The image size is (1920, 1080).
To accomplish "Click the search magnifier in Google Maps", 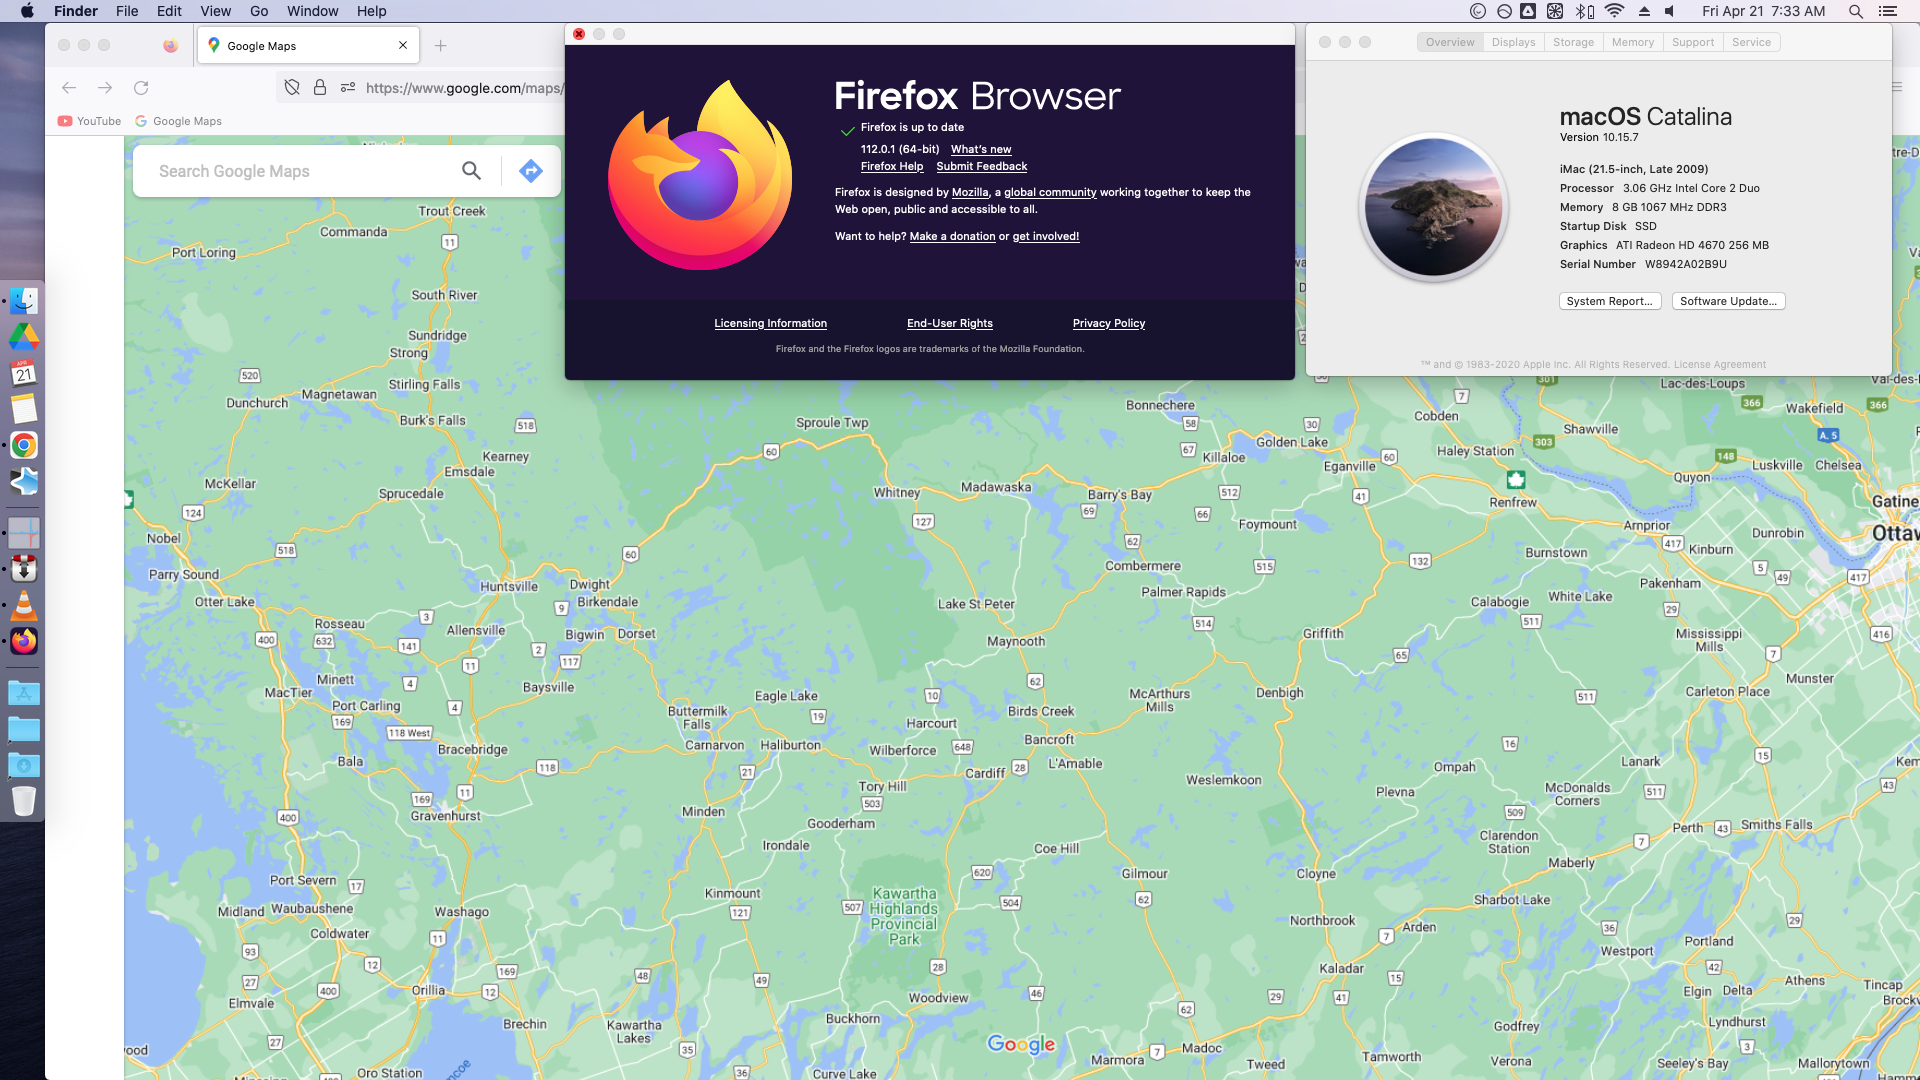I will click(471, 171).
